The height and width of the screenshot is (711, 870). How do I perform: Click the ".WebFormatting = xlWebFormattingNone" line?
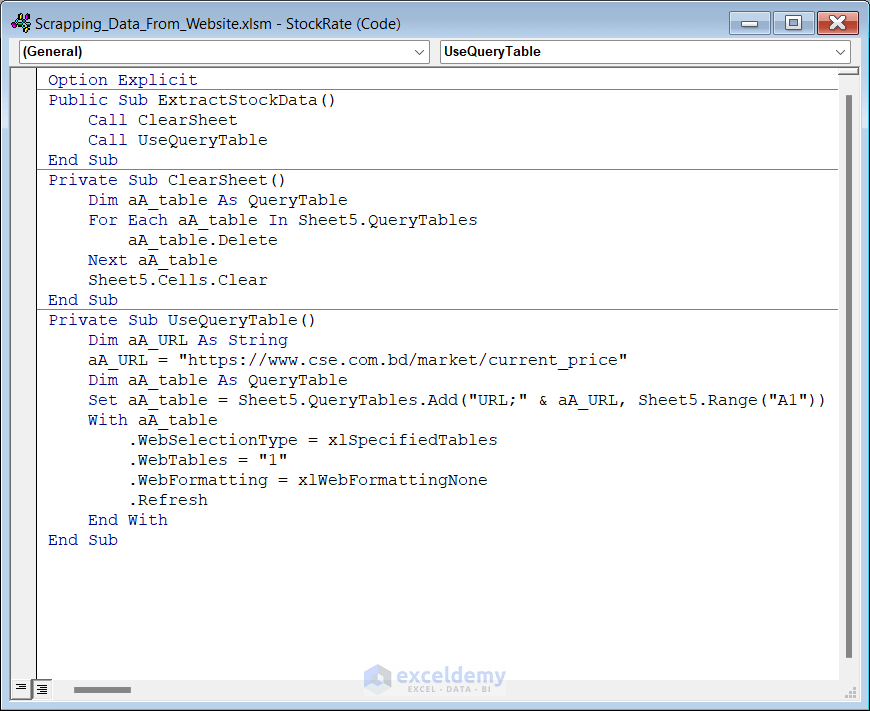tap(308, 480)
